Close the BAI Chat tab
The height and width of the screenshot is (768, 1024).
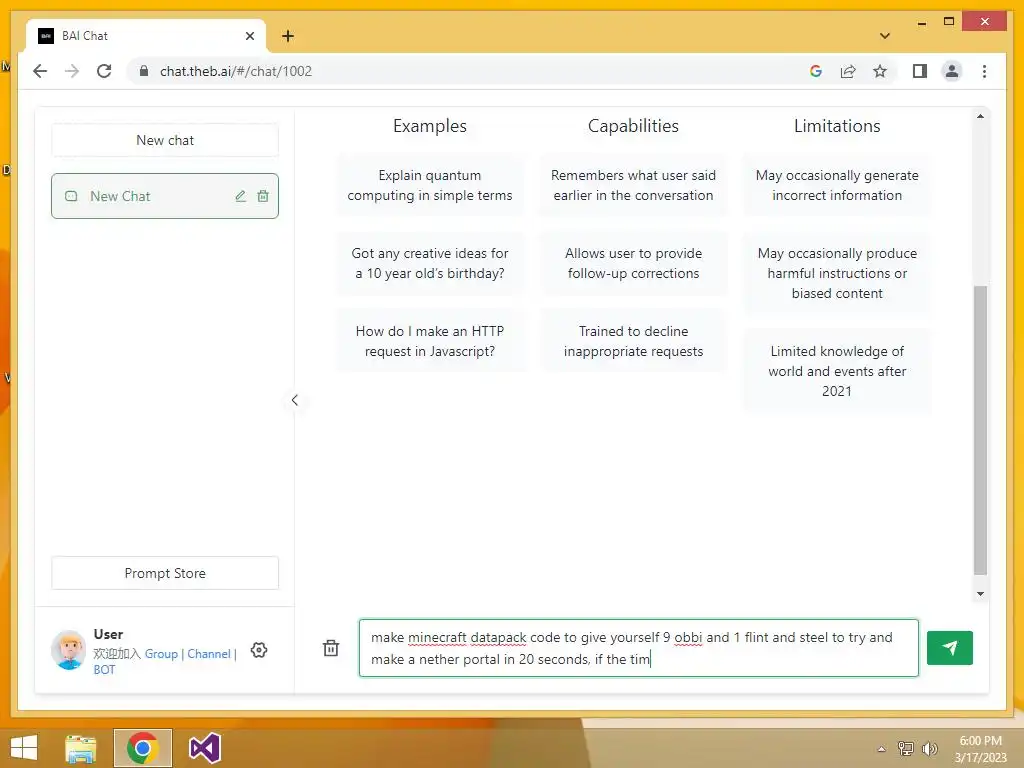[x=249, y=36]
